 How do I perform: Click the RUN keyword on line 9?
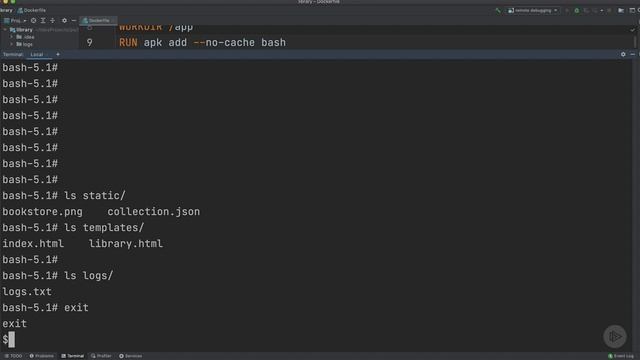pyautogui.click(x=128, y=42)
